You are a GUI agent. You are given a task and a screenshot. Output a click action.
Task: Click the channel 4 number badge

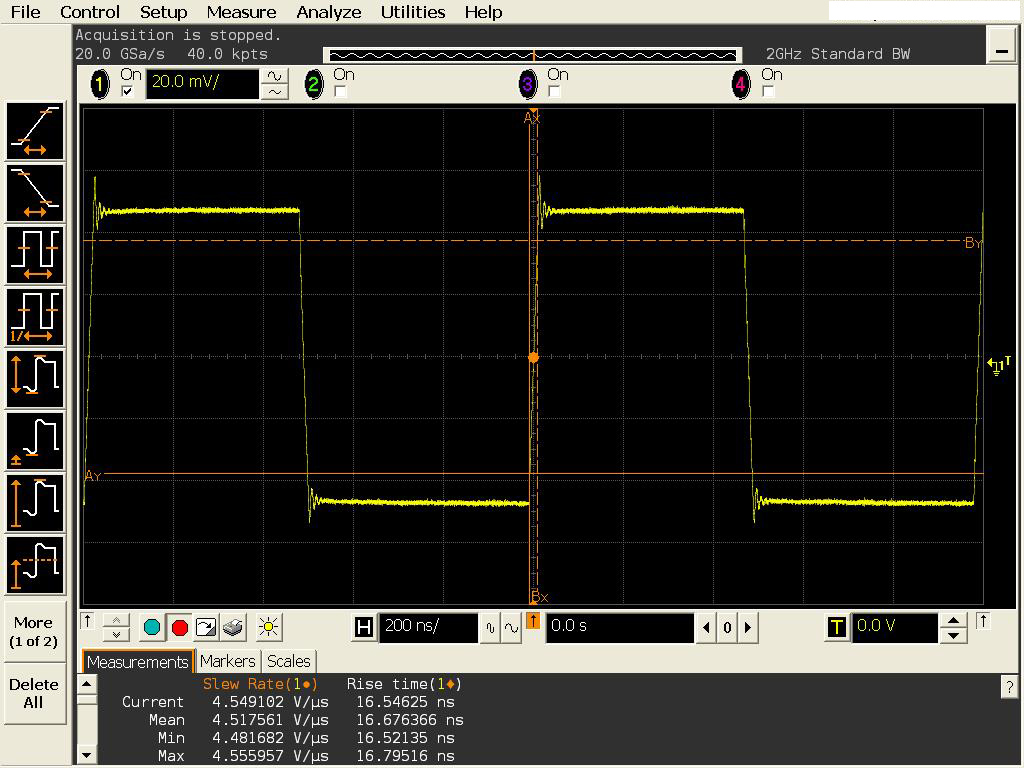coord(741,84)
